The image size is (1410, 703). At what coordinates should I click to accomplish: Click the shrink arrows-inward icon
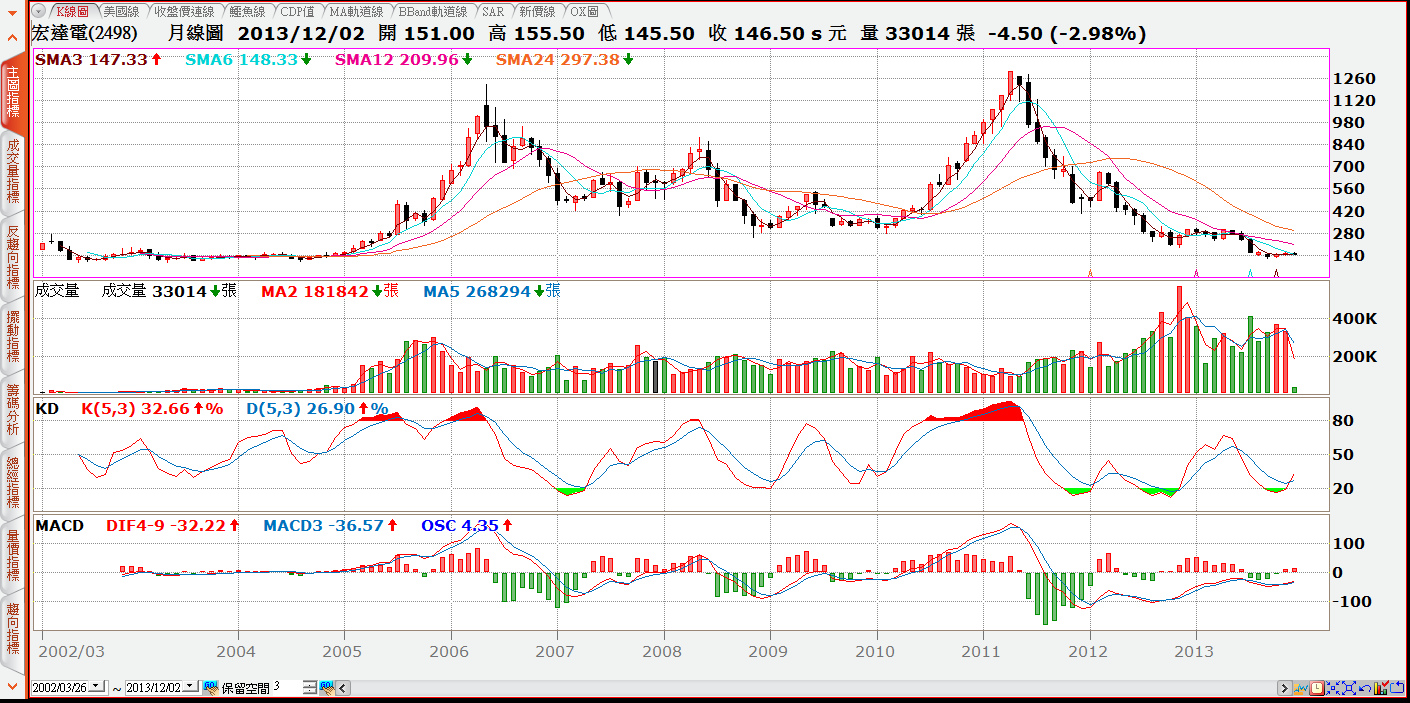click(x=1333, y=688)
